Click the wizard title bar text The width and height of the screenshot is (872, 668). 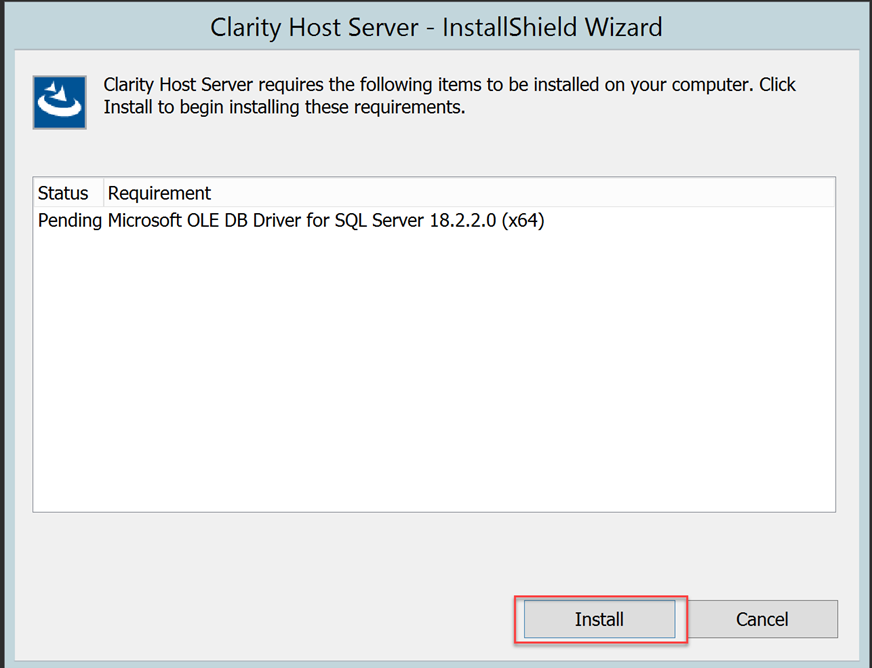[x=436, y=27]
